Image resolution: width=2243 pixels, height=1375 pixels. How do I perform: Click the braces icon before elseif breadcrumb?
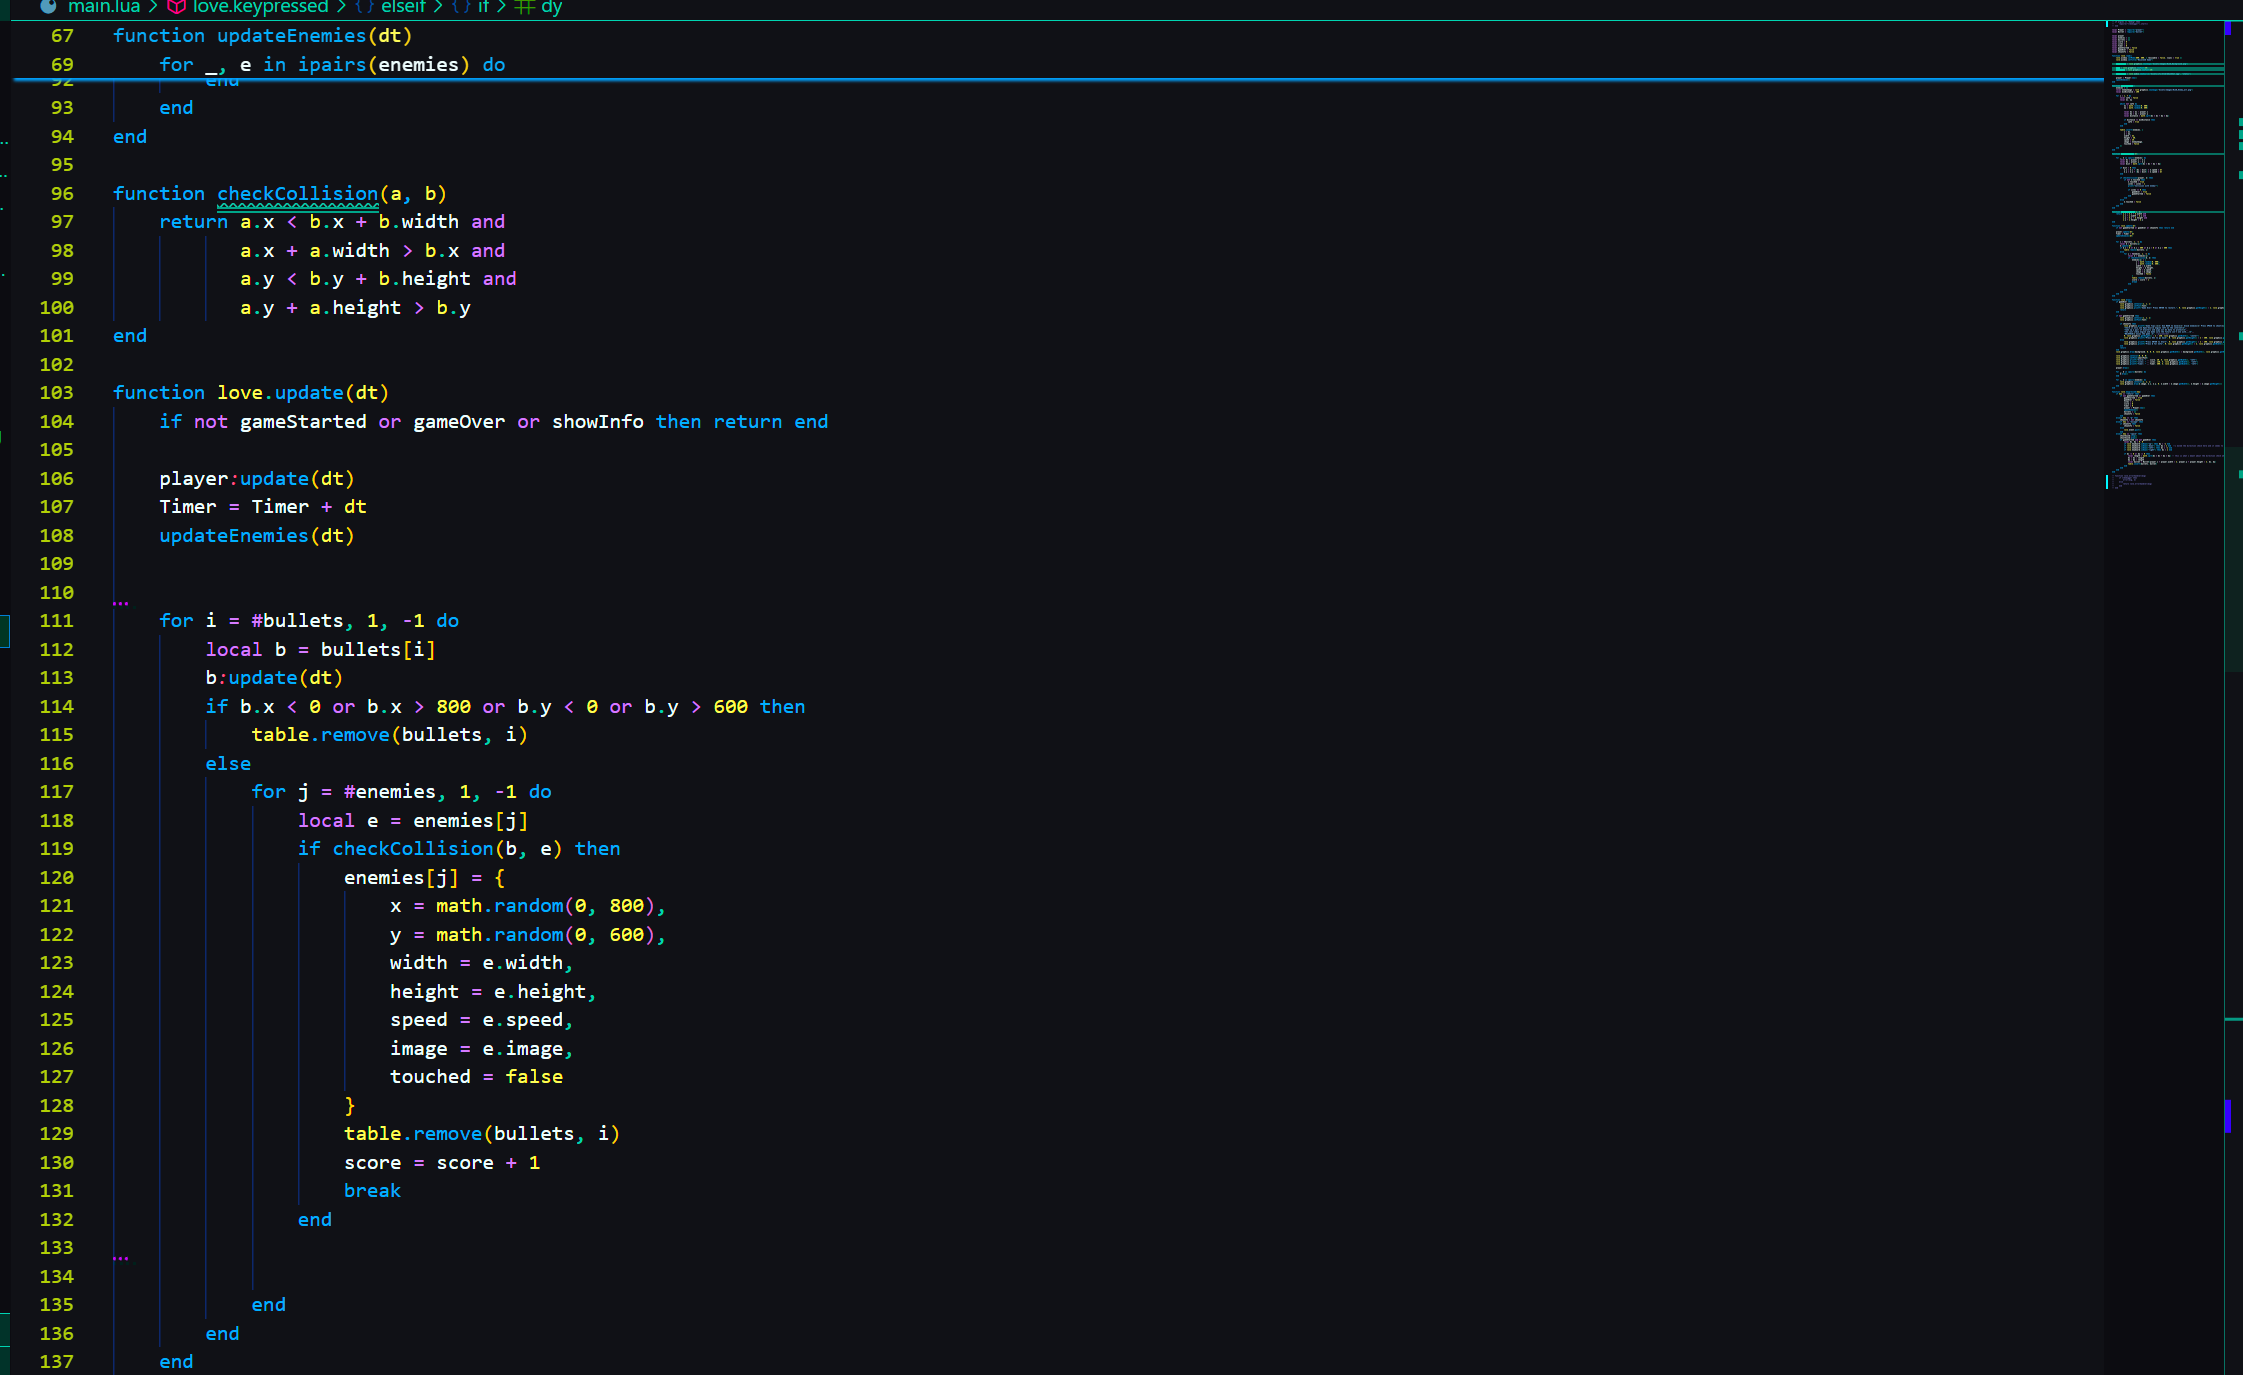tap(364, 7)
